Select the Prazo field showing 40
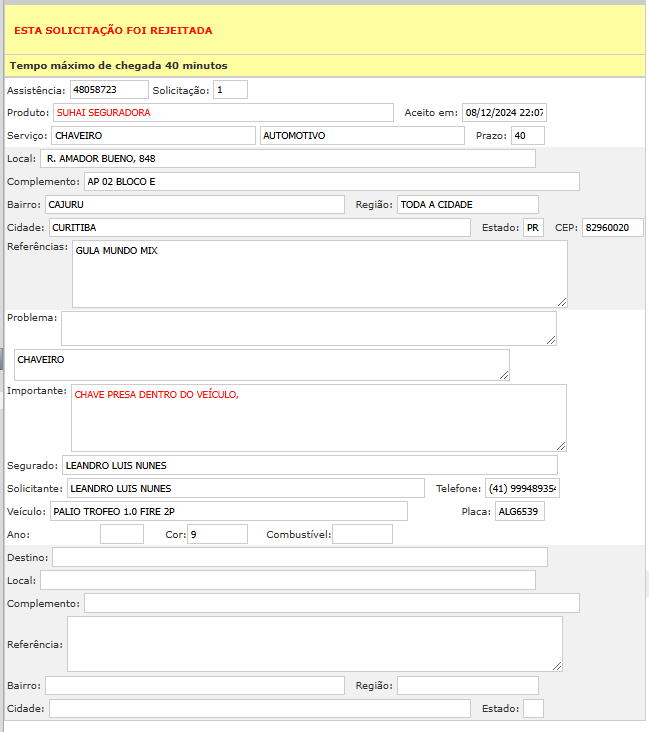 pyautogui.click(x=527, y=136)
